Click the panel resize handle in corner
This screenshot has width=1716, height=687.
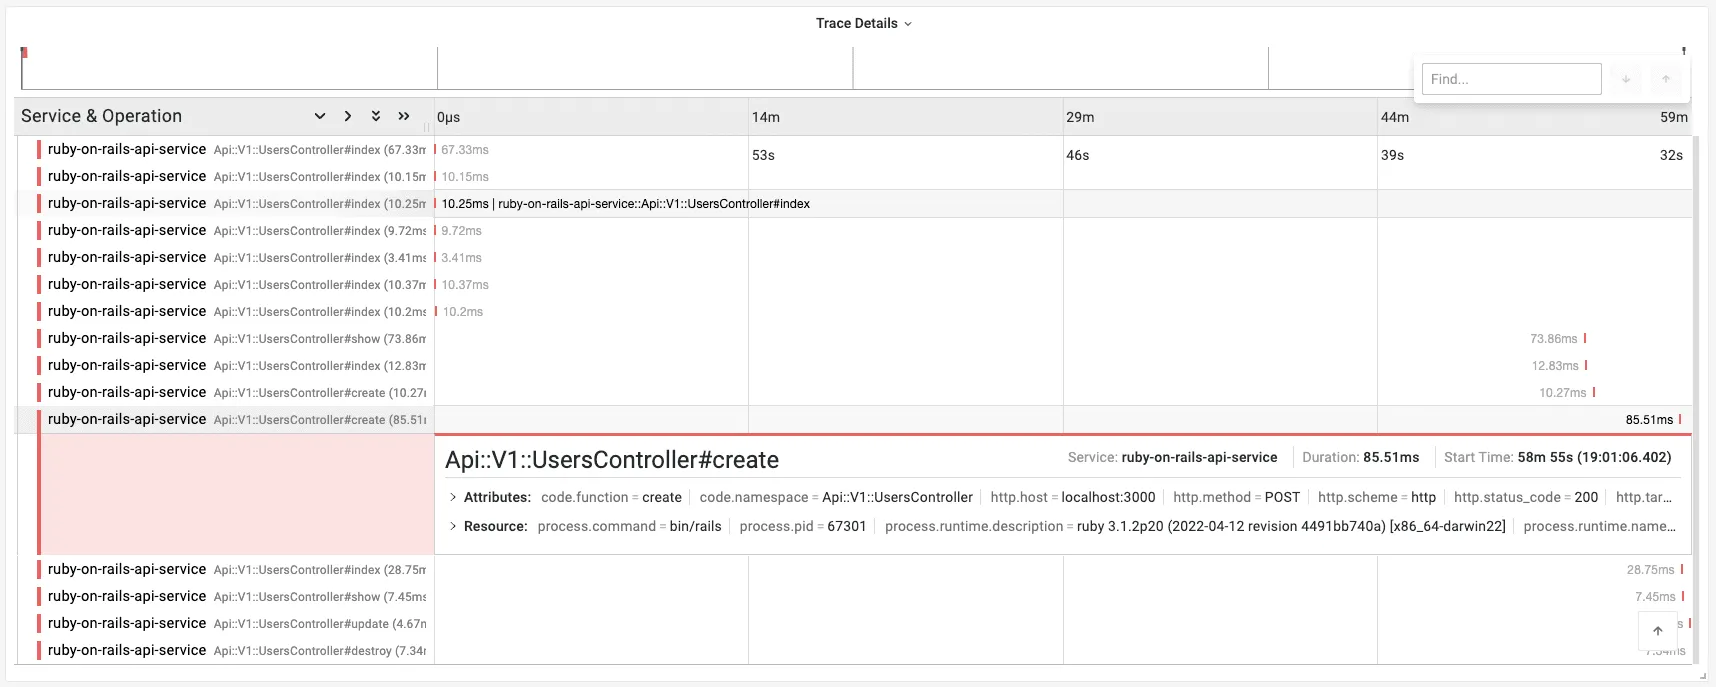tap(1702, 677)
